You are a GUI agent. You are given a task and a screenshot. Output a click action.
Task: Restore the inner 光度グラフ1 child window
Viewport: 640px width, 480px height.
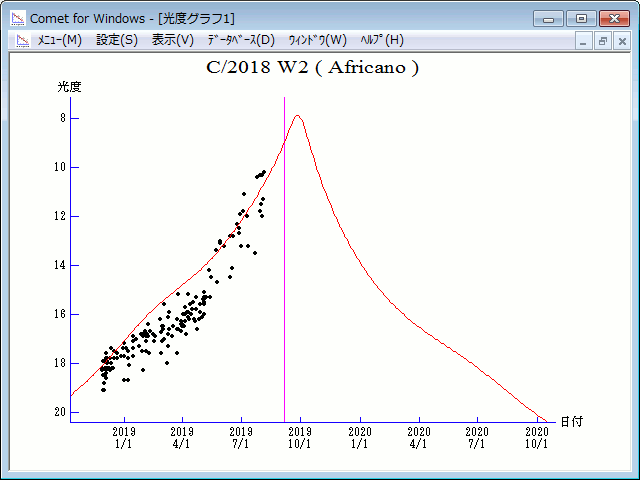[x=603, y=41]
